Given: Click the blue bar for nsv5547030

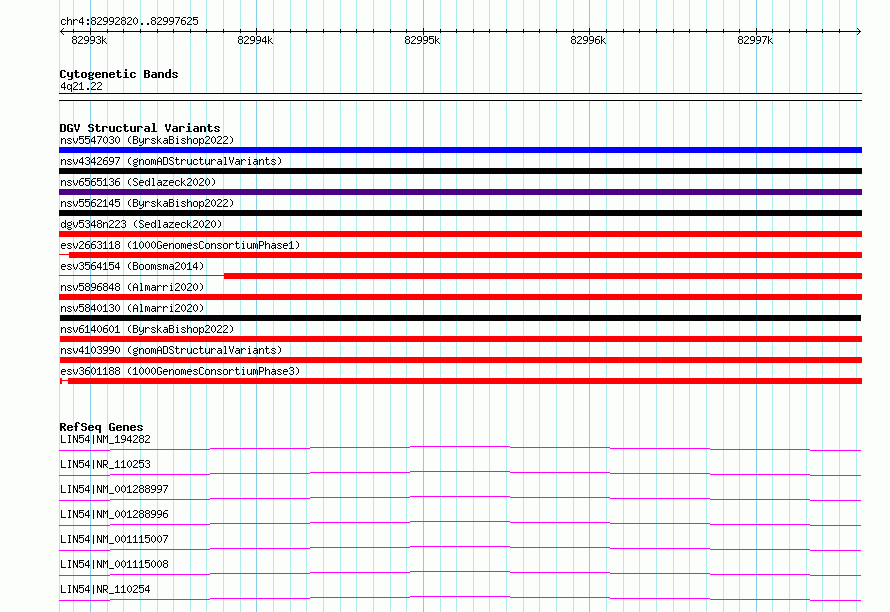Looking at the screenshot, I should pos(460,150).
